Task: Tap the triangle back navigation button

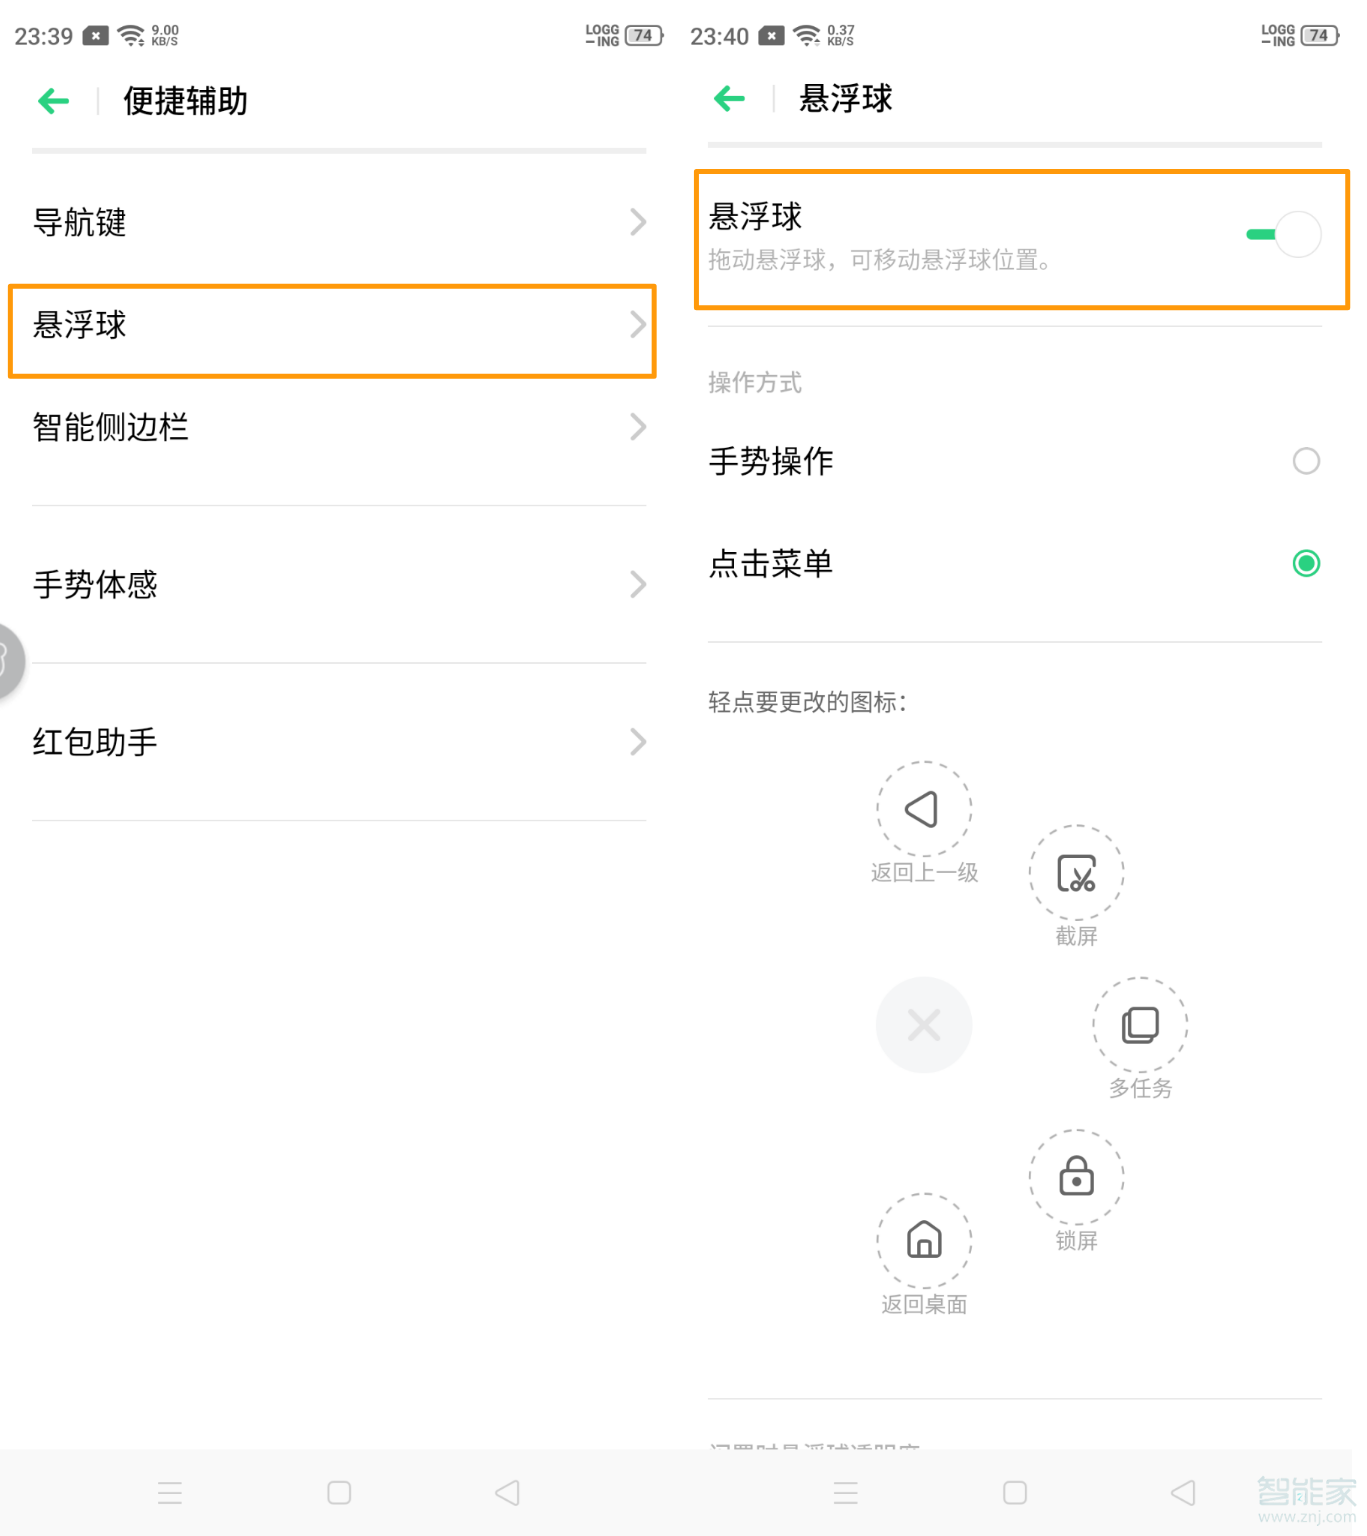Action: pyautogui.click(x=507, y=1492)
